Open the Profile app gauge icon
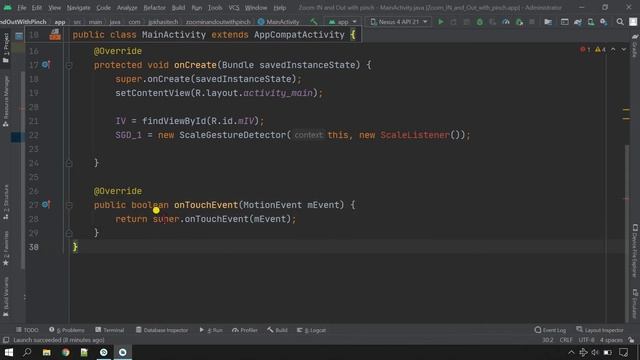Viewport: 640px width, 360px height. (506, 22)
